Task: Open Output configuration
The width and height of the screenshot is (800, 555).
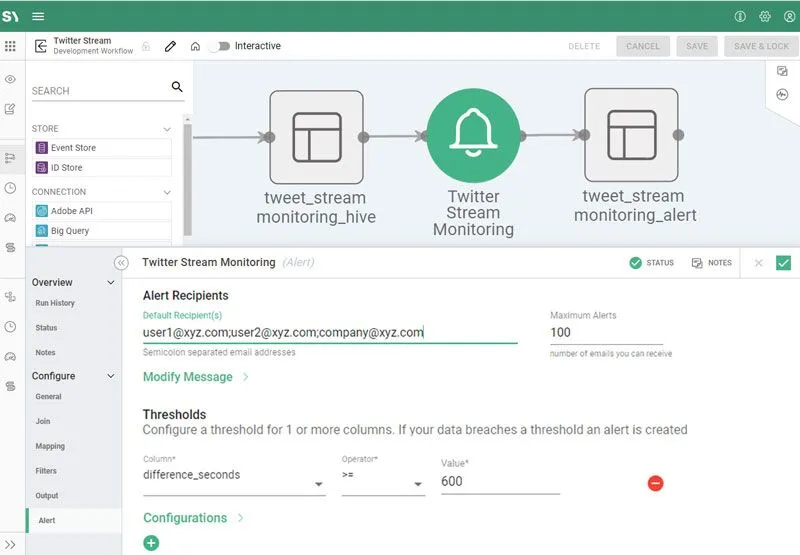Action: pyautogui.click(x=47, y=495)
